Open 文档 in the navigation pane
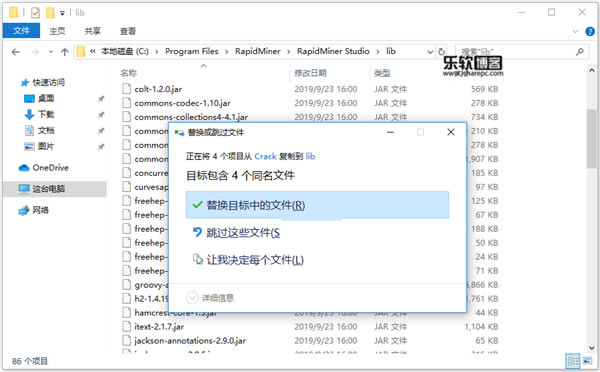 (x=46, y=131)
